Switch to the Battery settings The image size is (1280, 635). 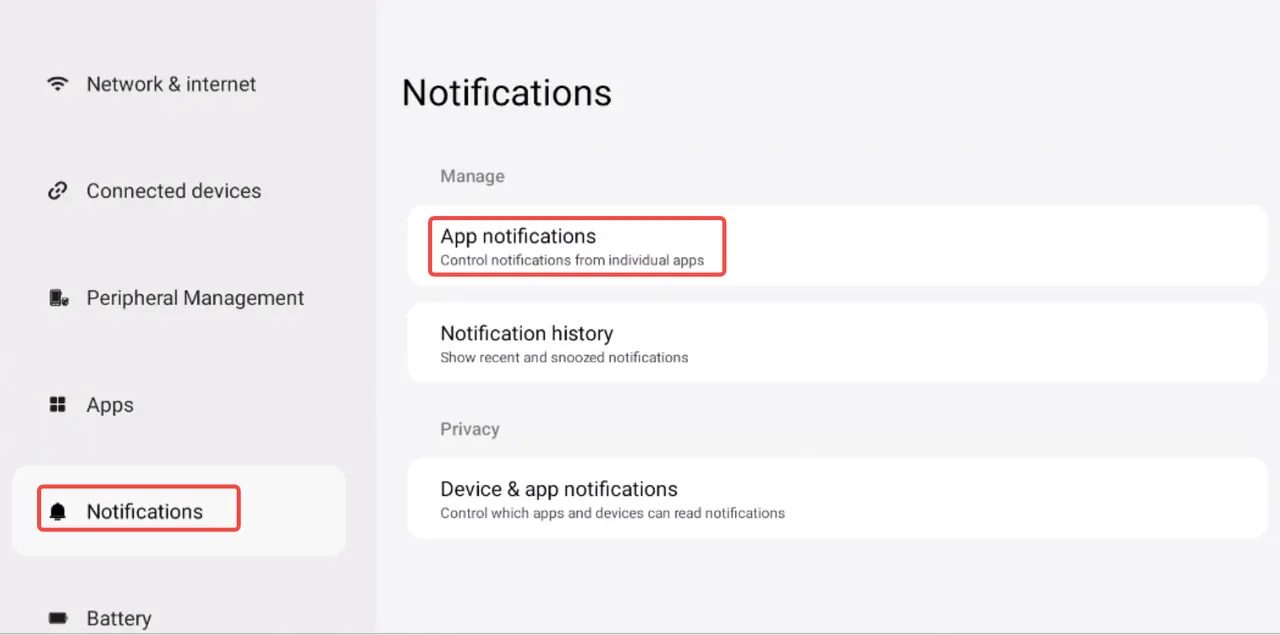pos(118,618)
